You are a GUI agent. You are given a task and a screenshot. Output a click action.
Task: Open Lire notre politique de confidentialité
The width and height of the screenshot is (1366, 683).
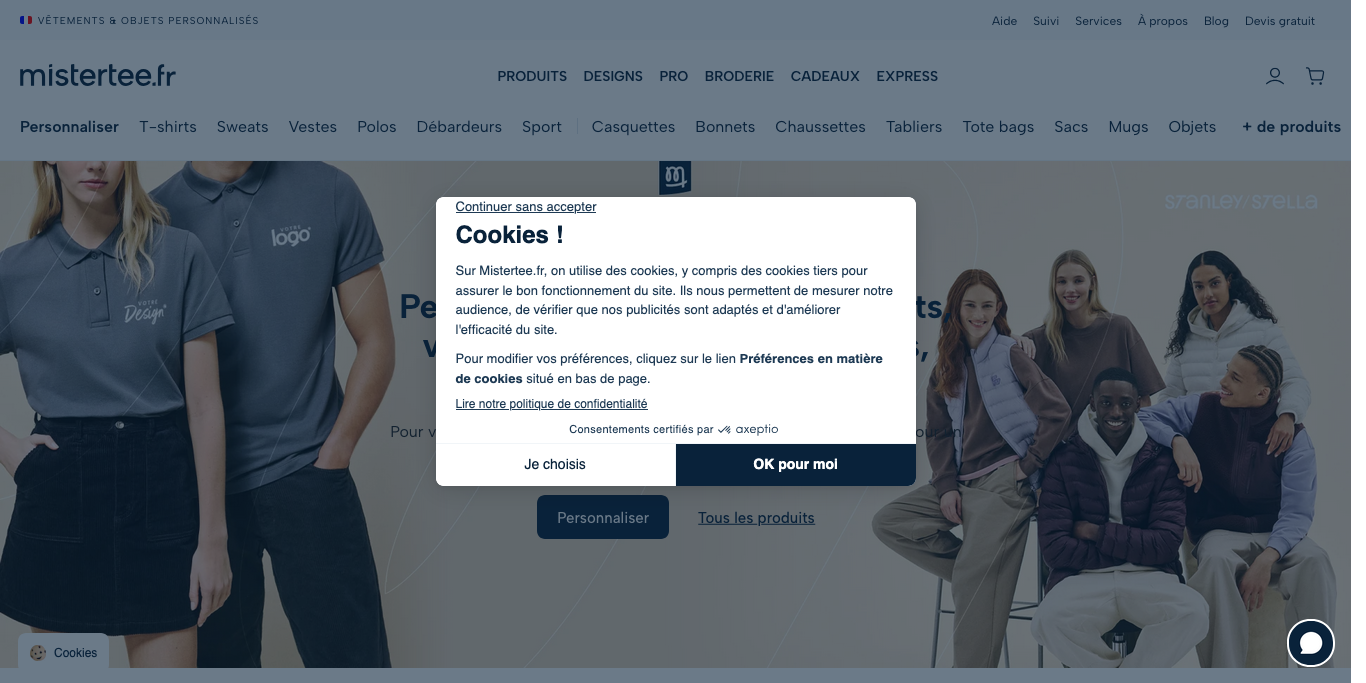pos(551,404)
